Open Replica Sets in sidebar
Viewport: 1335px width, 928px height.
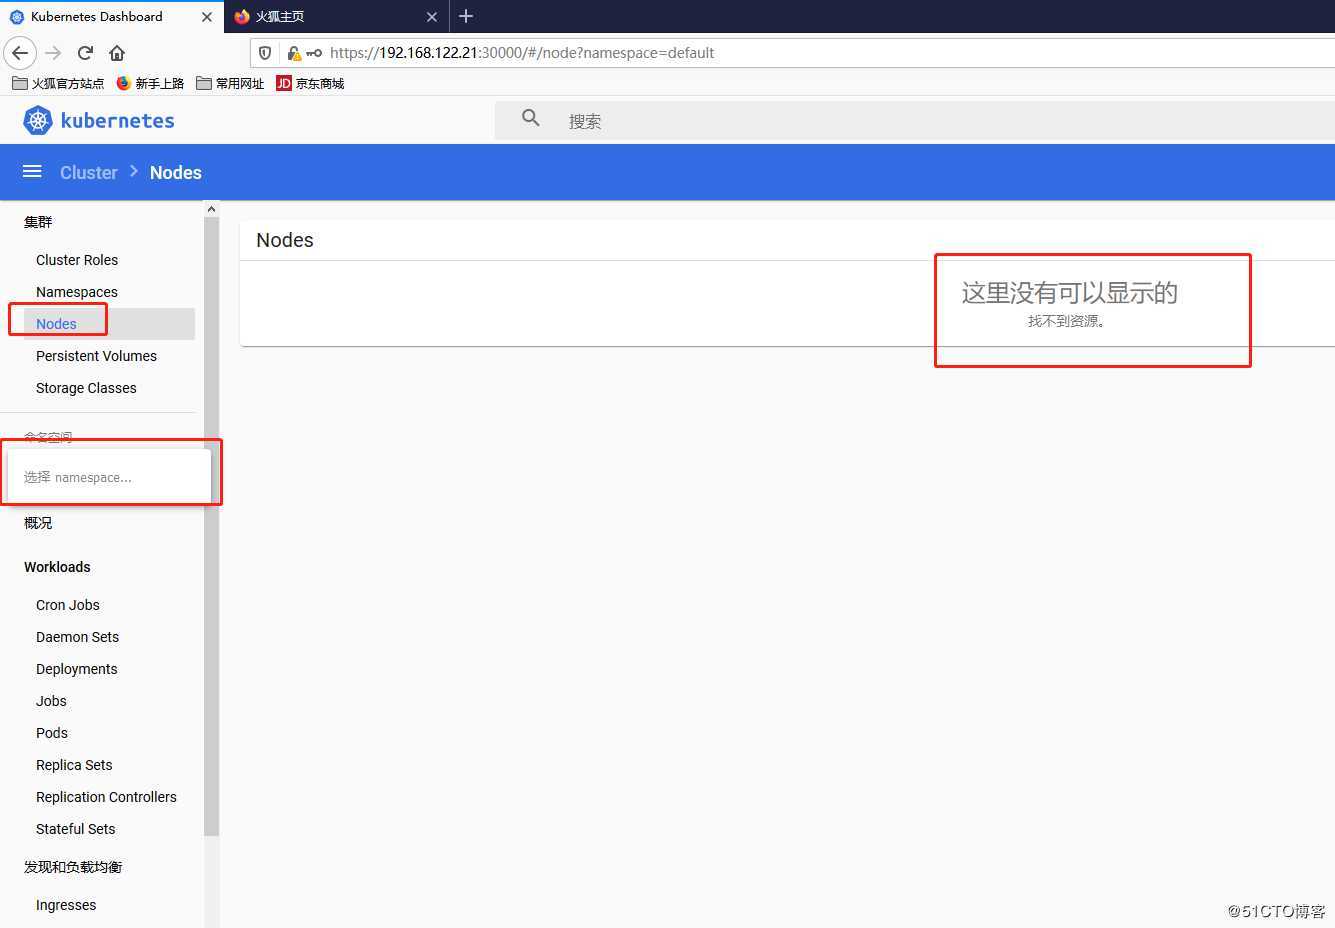[x=74, y=765]
